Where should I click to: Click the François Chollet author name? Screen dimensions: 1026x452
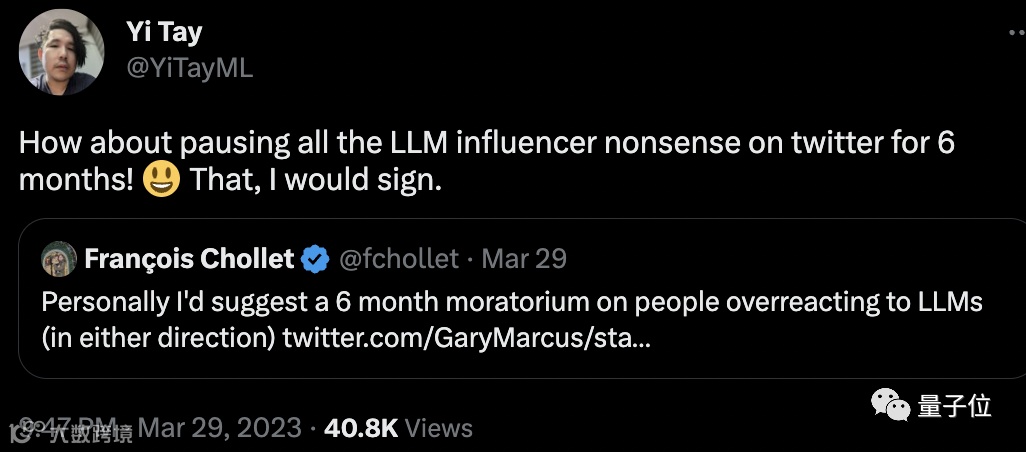point(189,260)
